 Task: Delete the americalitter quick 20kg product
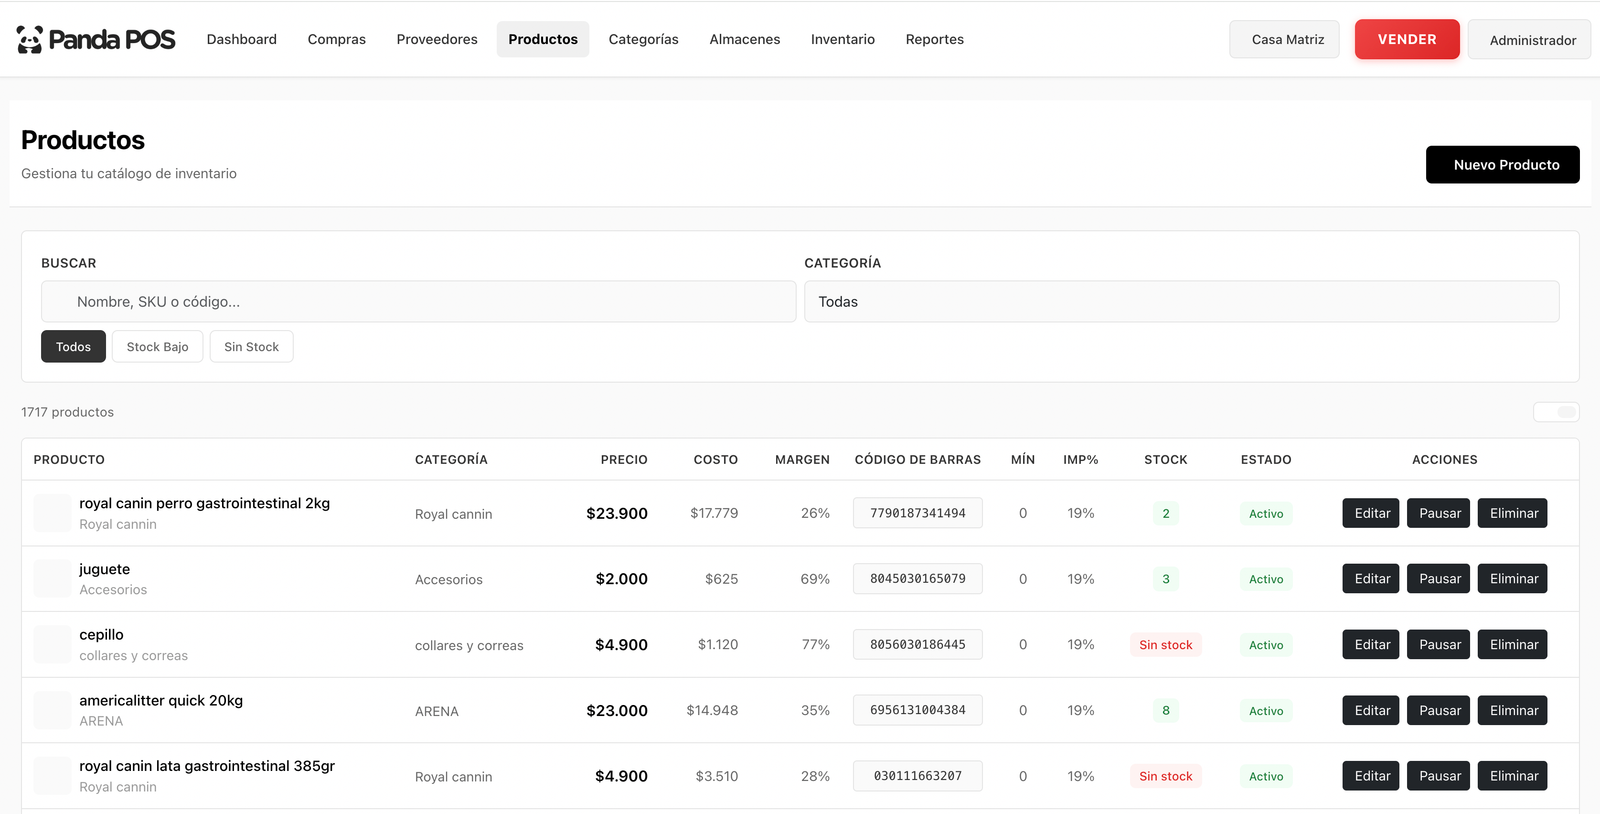click(1512, 711)
